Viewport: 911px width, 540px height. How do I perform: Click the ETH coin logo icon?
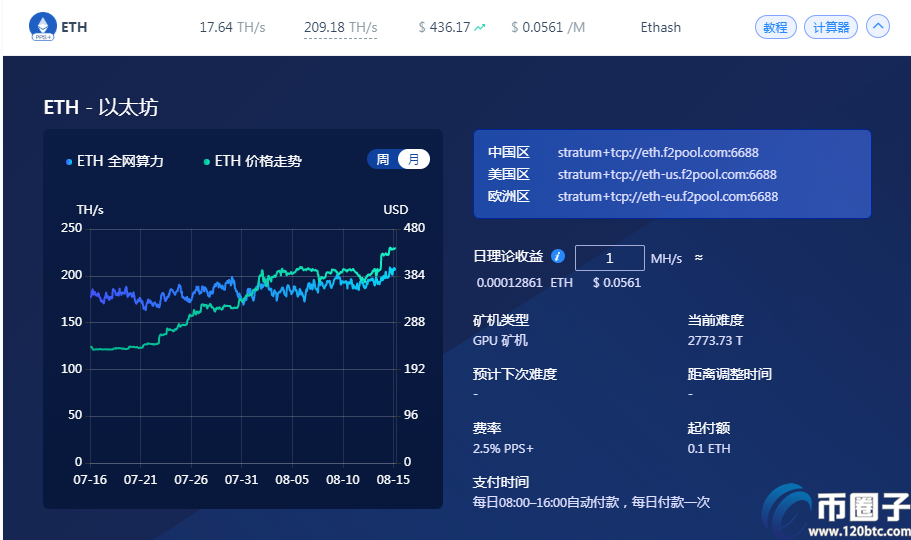coord(42,27)
